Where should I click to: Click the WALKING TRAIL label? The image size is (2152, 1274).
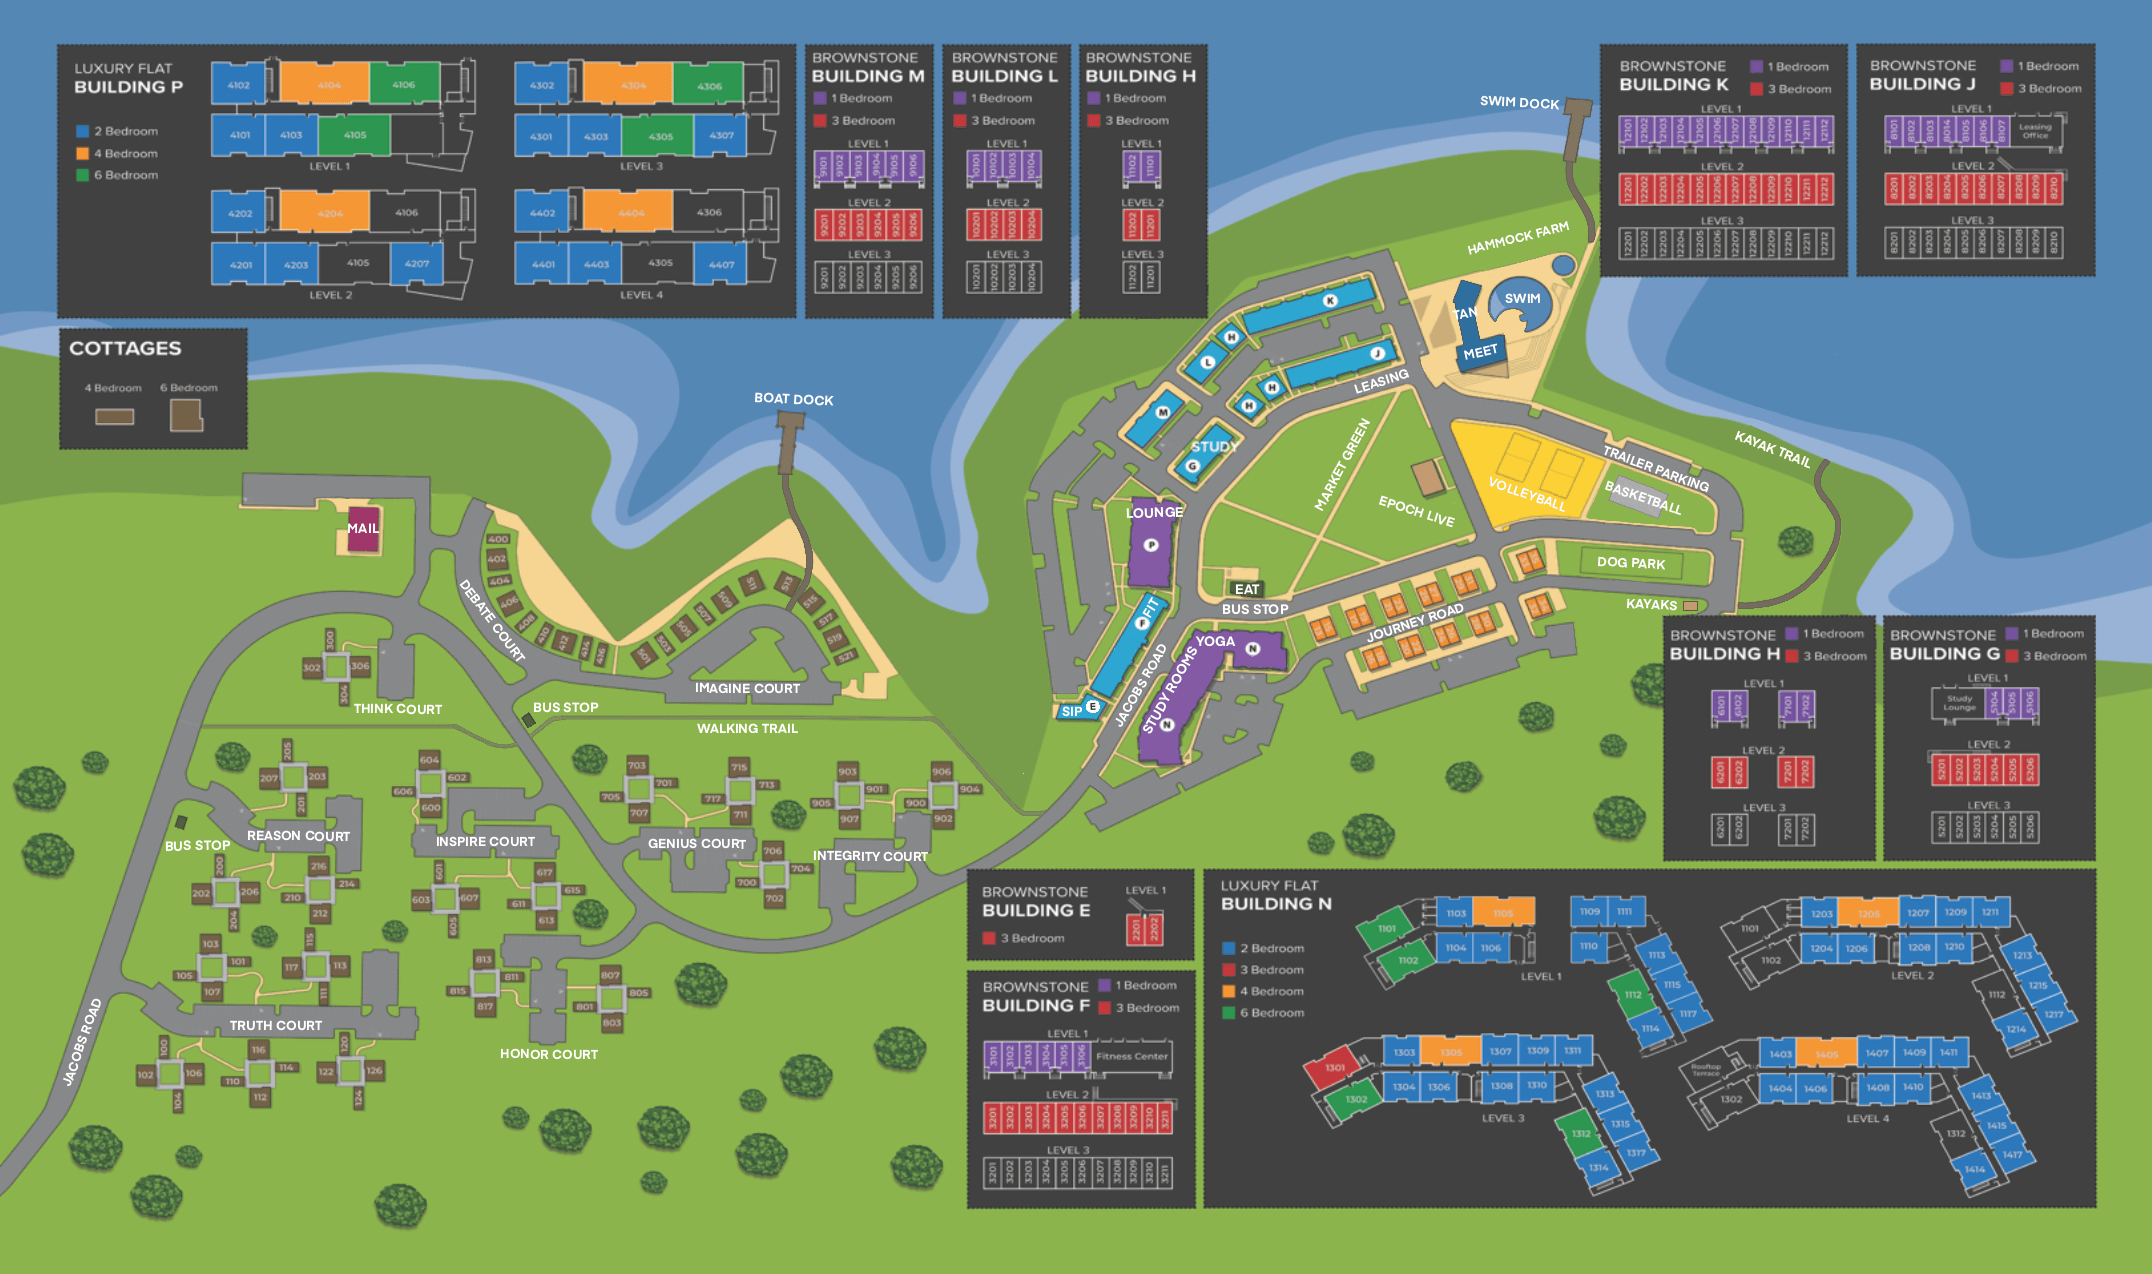747,728
